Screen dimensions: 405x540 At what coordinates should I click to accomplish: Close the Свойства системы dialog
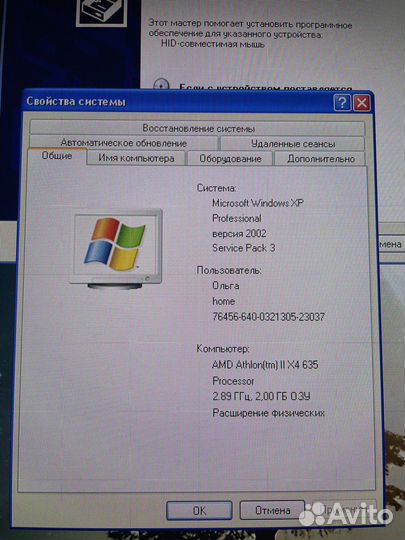pos(362,103)
